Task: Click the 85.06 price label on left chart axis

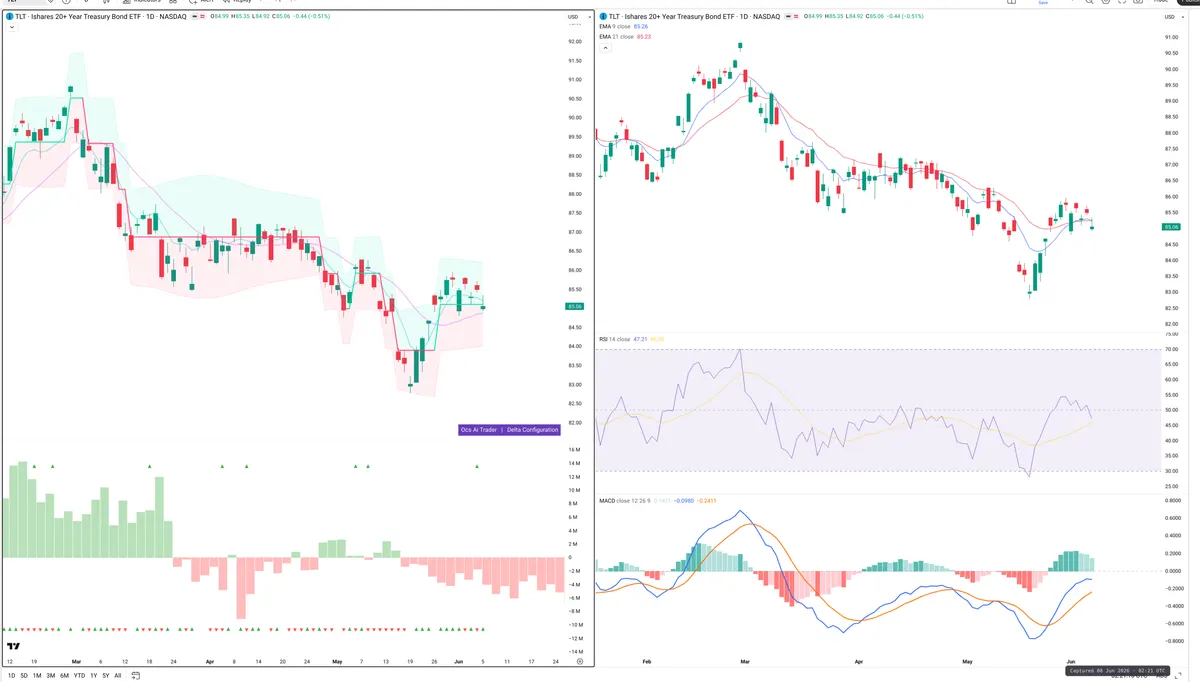Action: 574,306
